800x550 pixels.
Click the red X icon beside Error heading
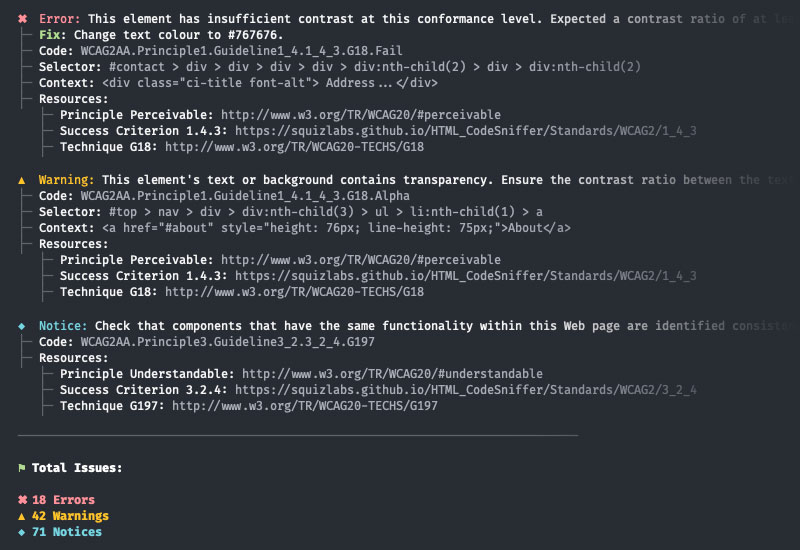tap(23, 18)
